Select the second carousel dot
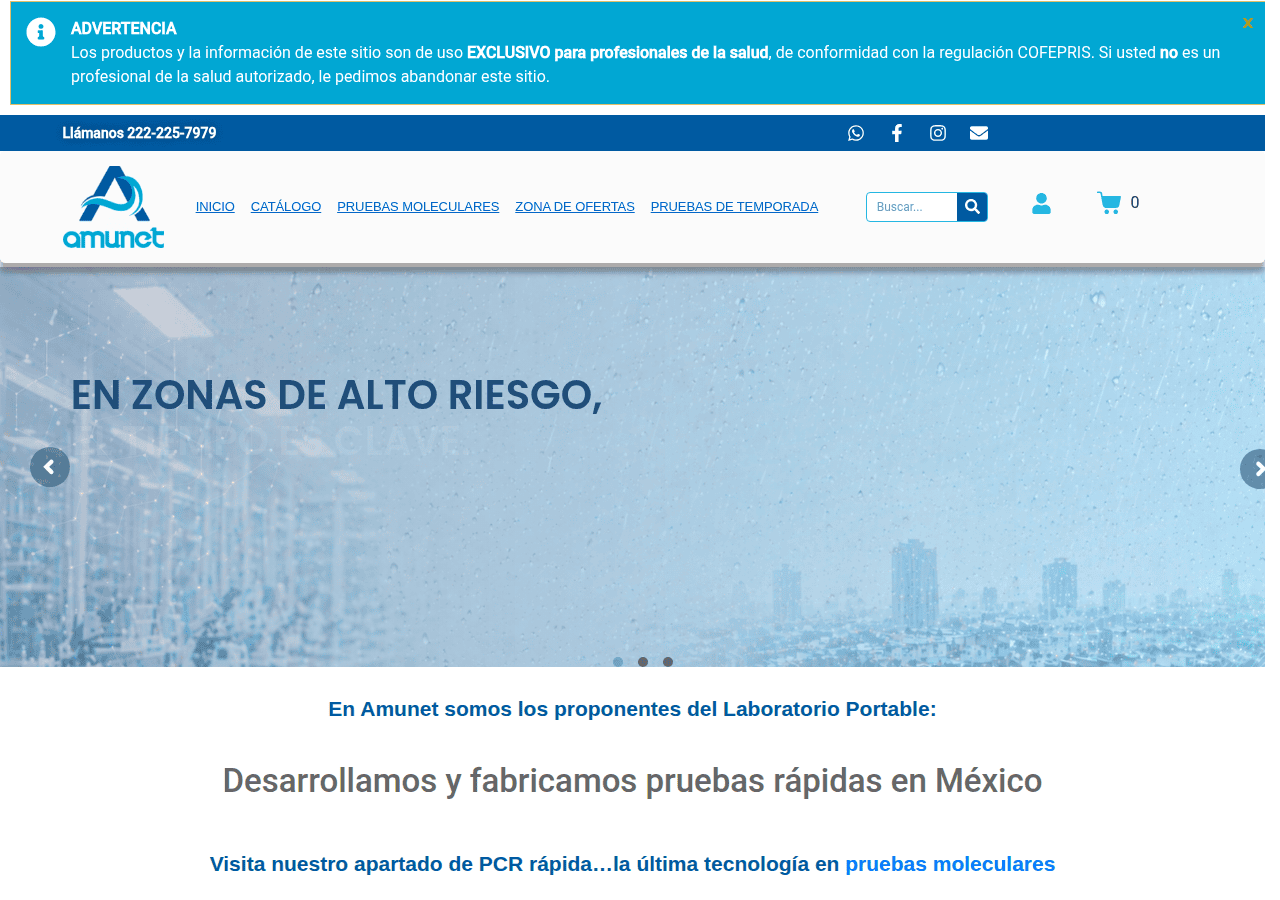Image resolution: width=1280 pixels, height=900 pixels. 643,662
